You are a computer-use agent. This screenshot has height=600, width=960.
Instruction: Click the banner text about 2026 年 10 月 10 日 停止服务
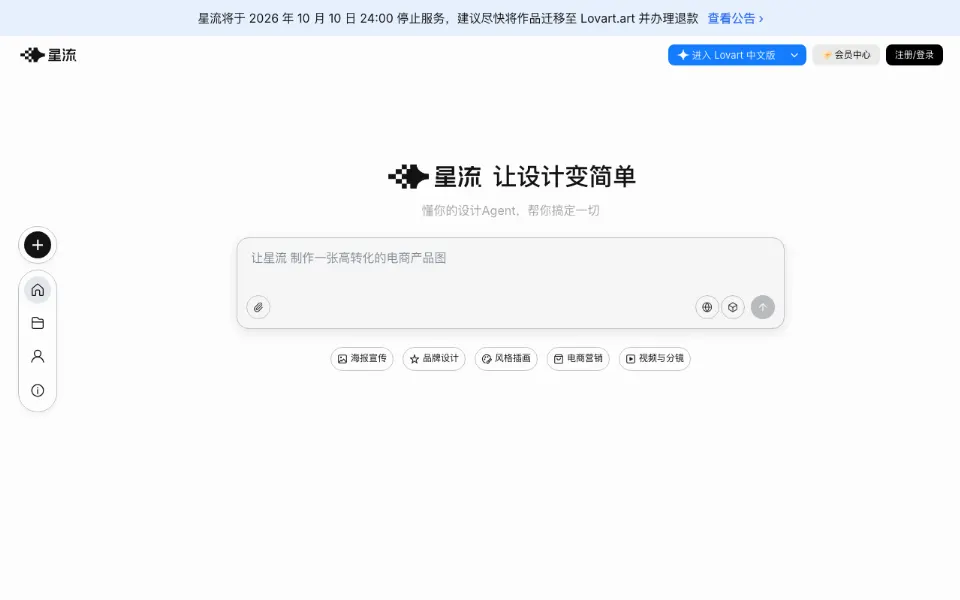pos(448,18)
